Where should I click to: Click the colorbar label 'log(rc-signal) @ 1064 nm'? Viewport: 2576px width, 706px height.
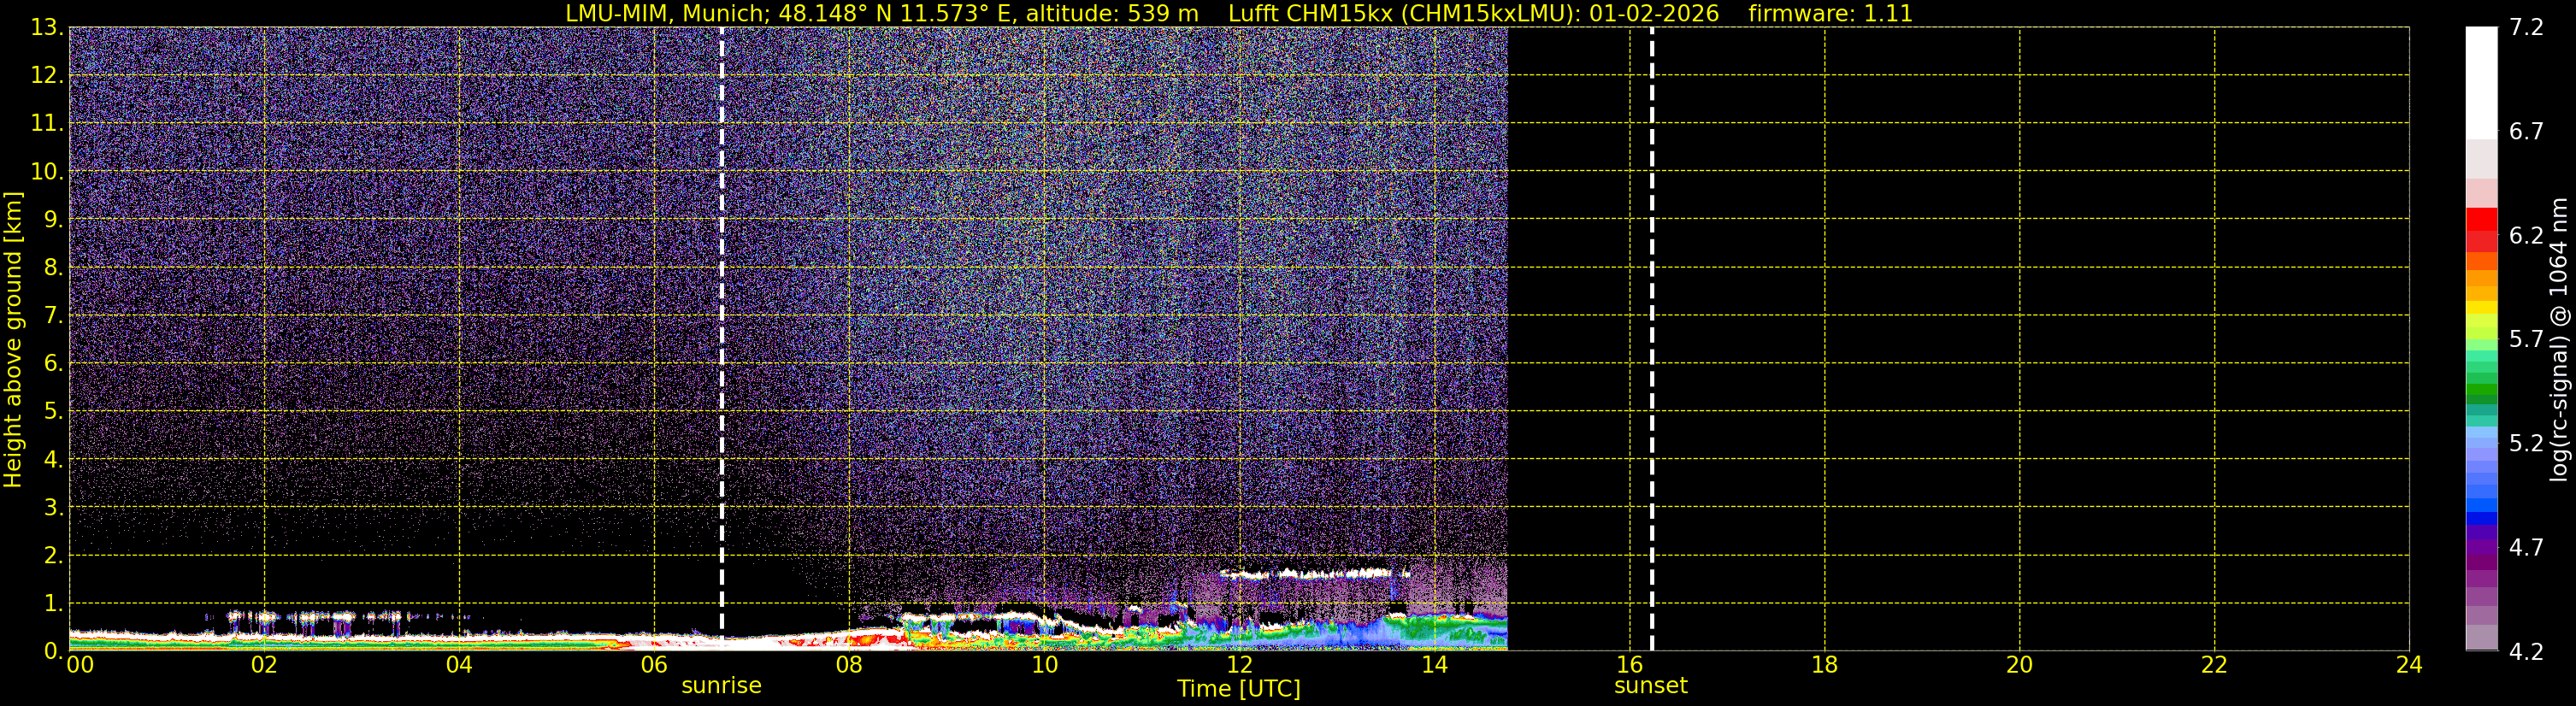tap(2559, 339)
